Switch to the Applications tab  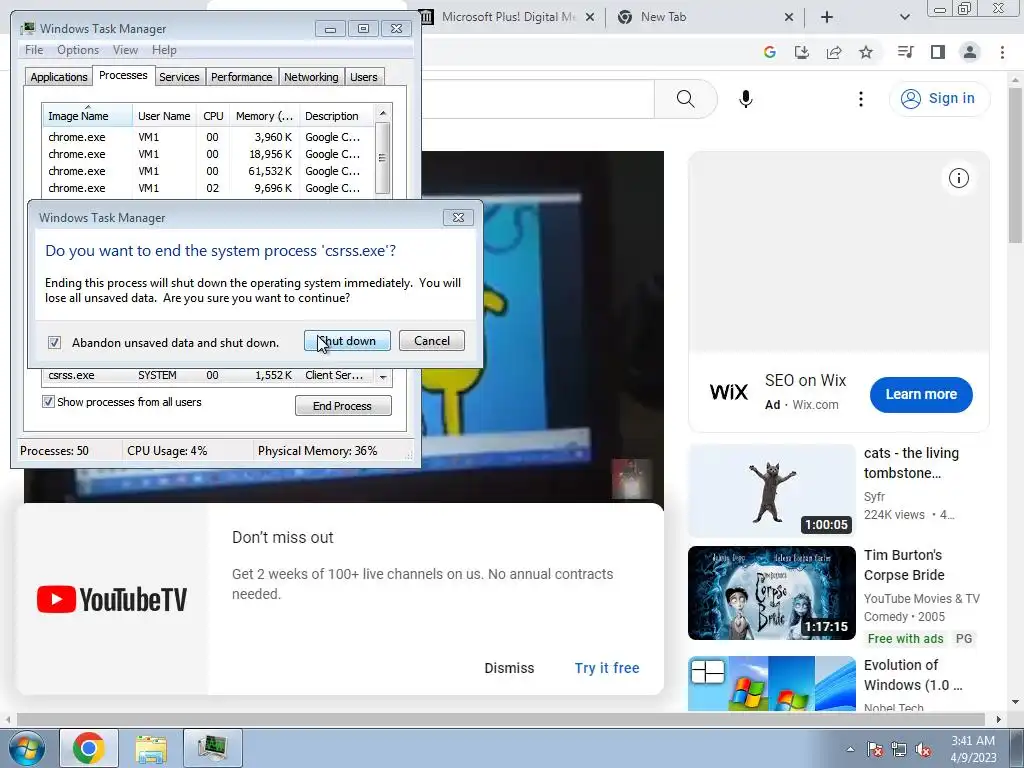pos(59,77)
